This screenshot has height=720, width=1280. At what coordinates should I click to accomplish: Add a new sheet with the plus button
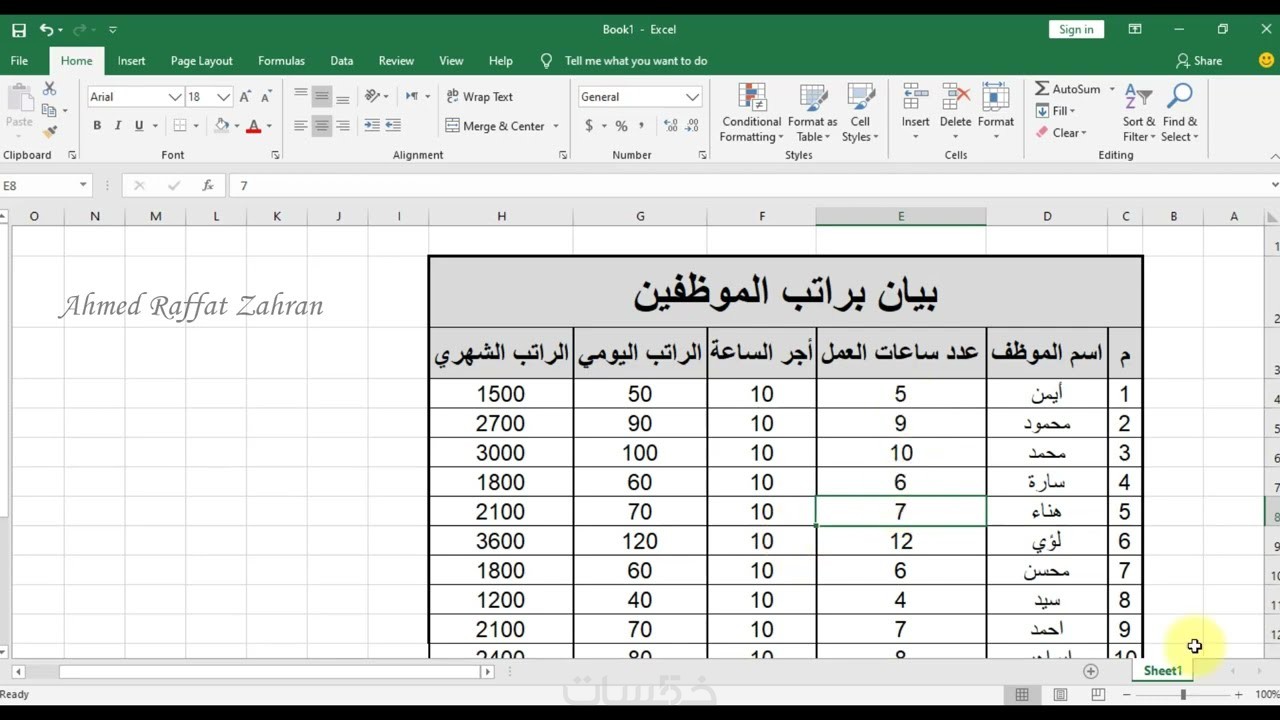pyautogui.click(x=1090, y=671)
